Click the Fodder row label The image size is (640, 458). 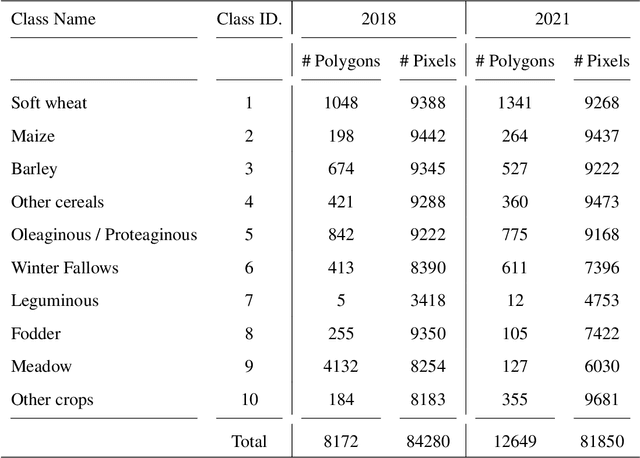point(34,334)
